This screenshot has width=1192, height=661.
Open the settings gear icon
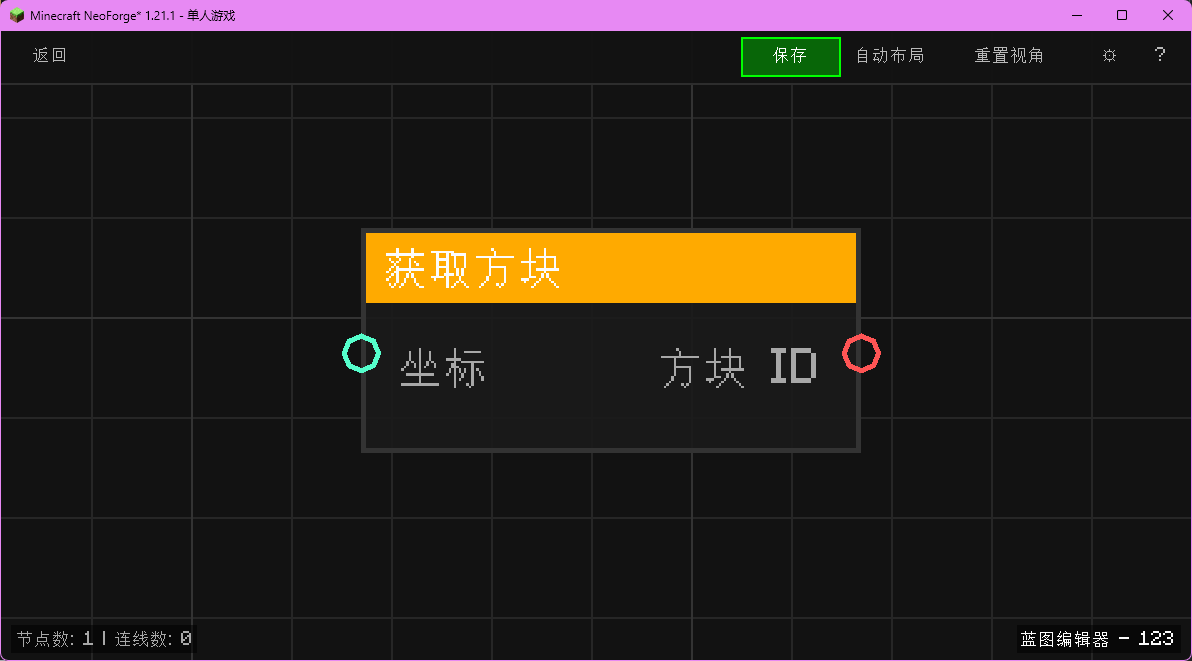coord(1109,56)
